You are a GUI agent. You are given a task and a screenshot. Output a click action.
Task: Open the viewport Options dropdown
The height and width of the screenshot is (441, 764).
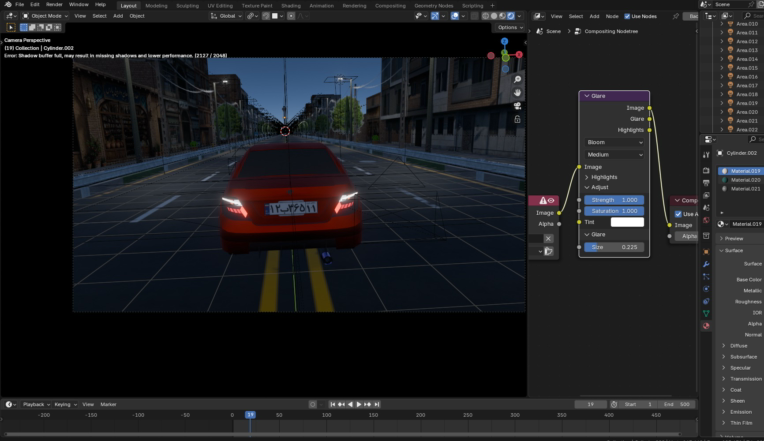(x=510, y=27)
